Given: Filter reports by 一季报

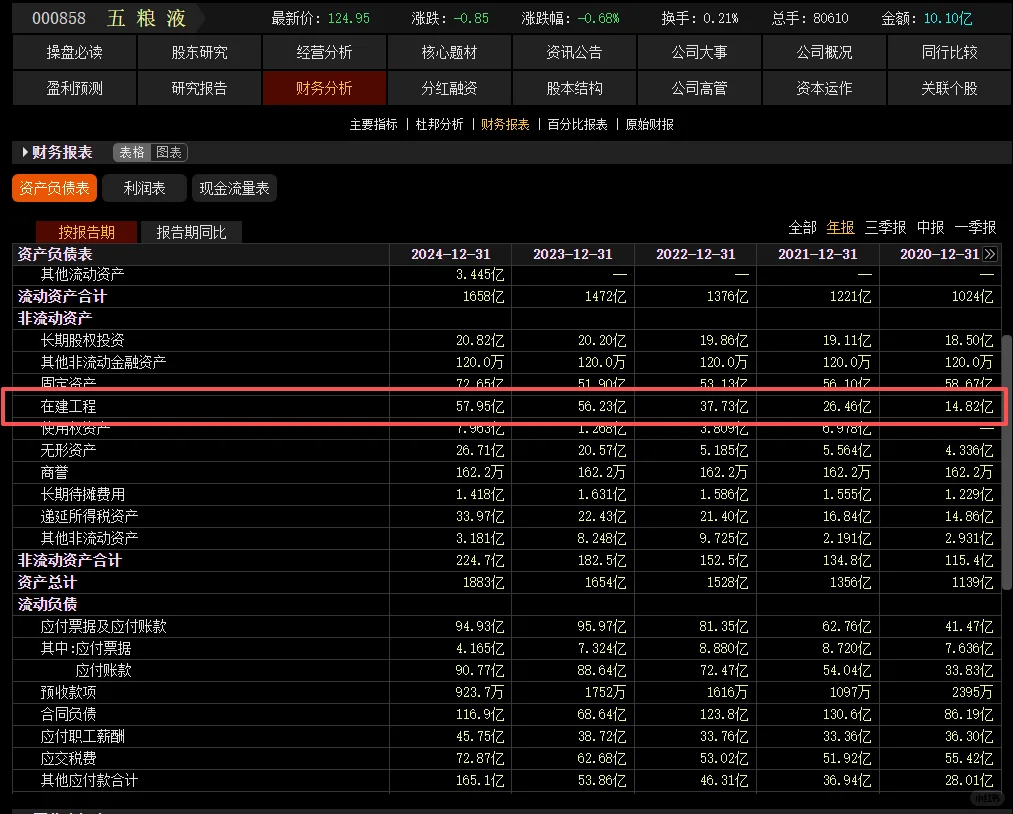Looking at the screenshot, I should [x=975, y=227].
